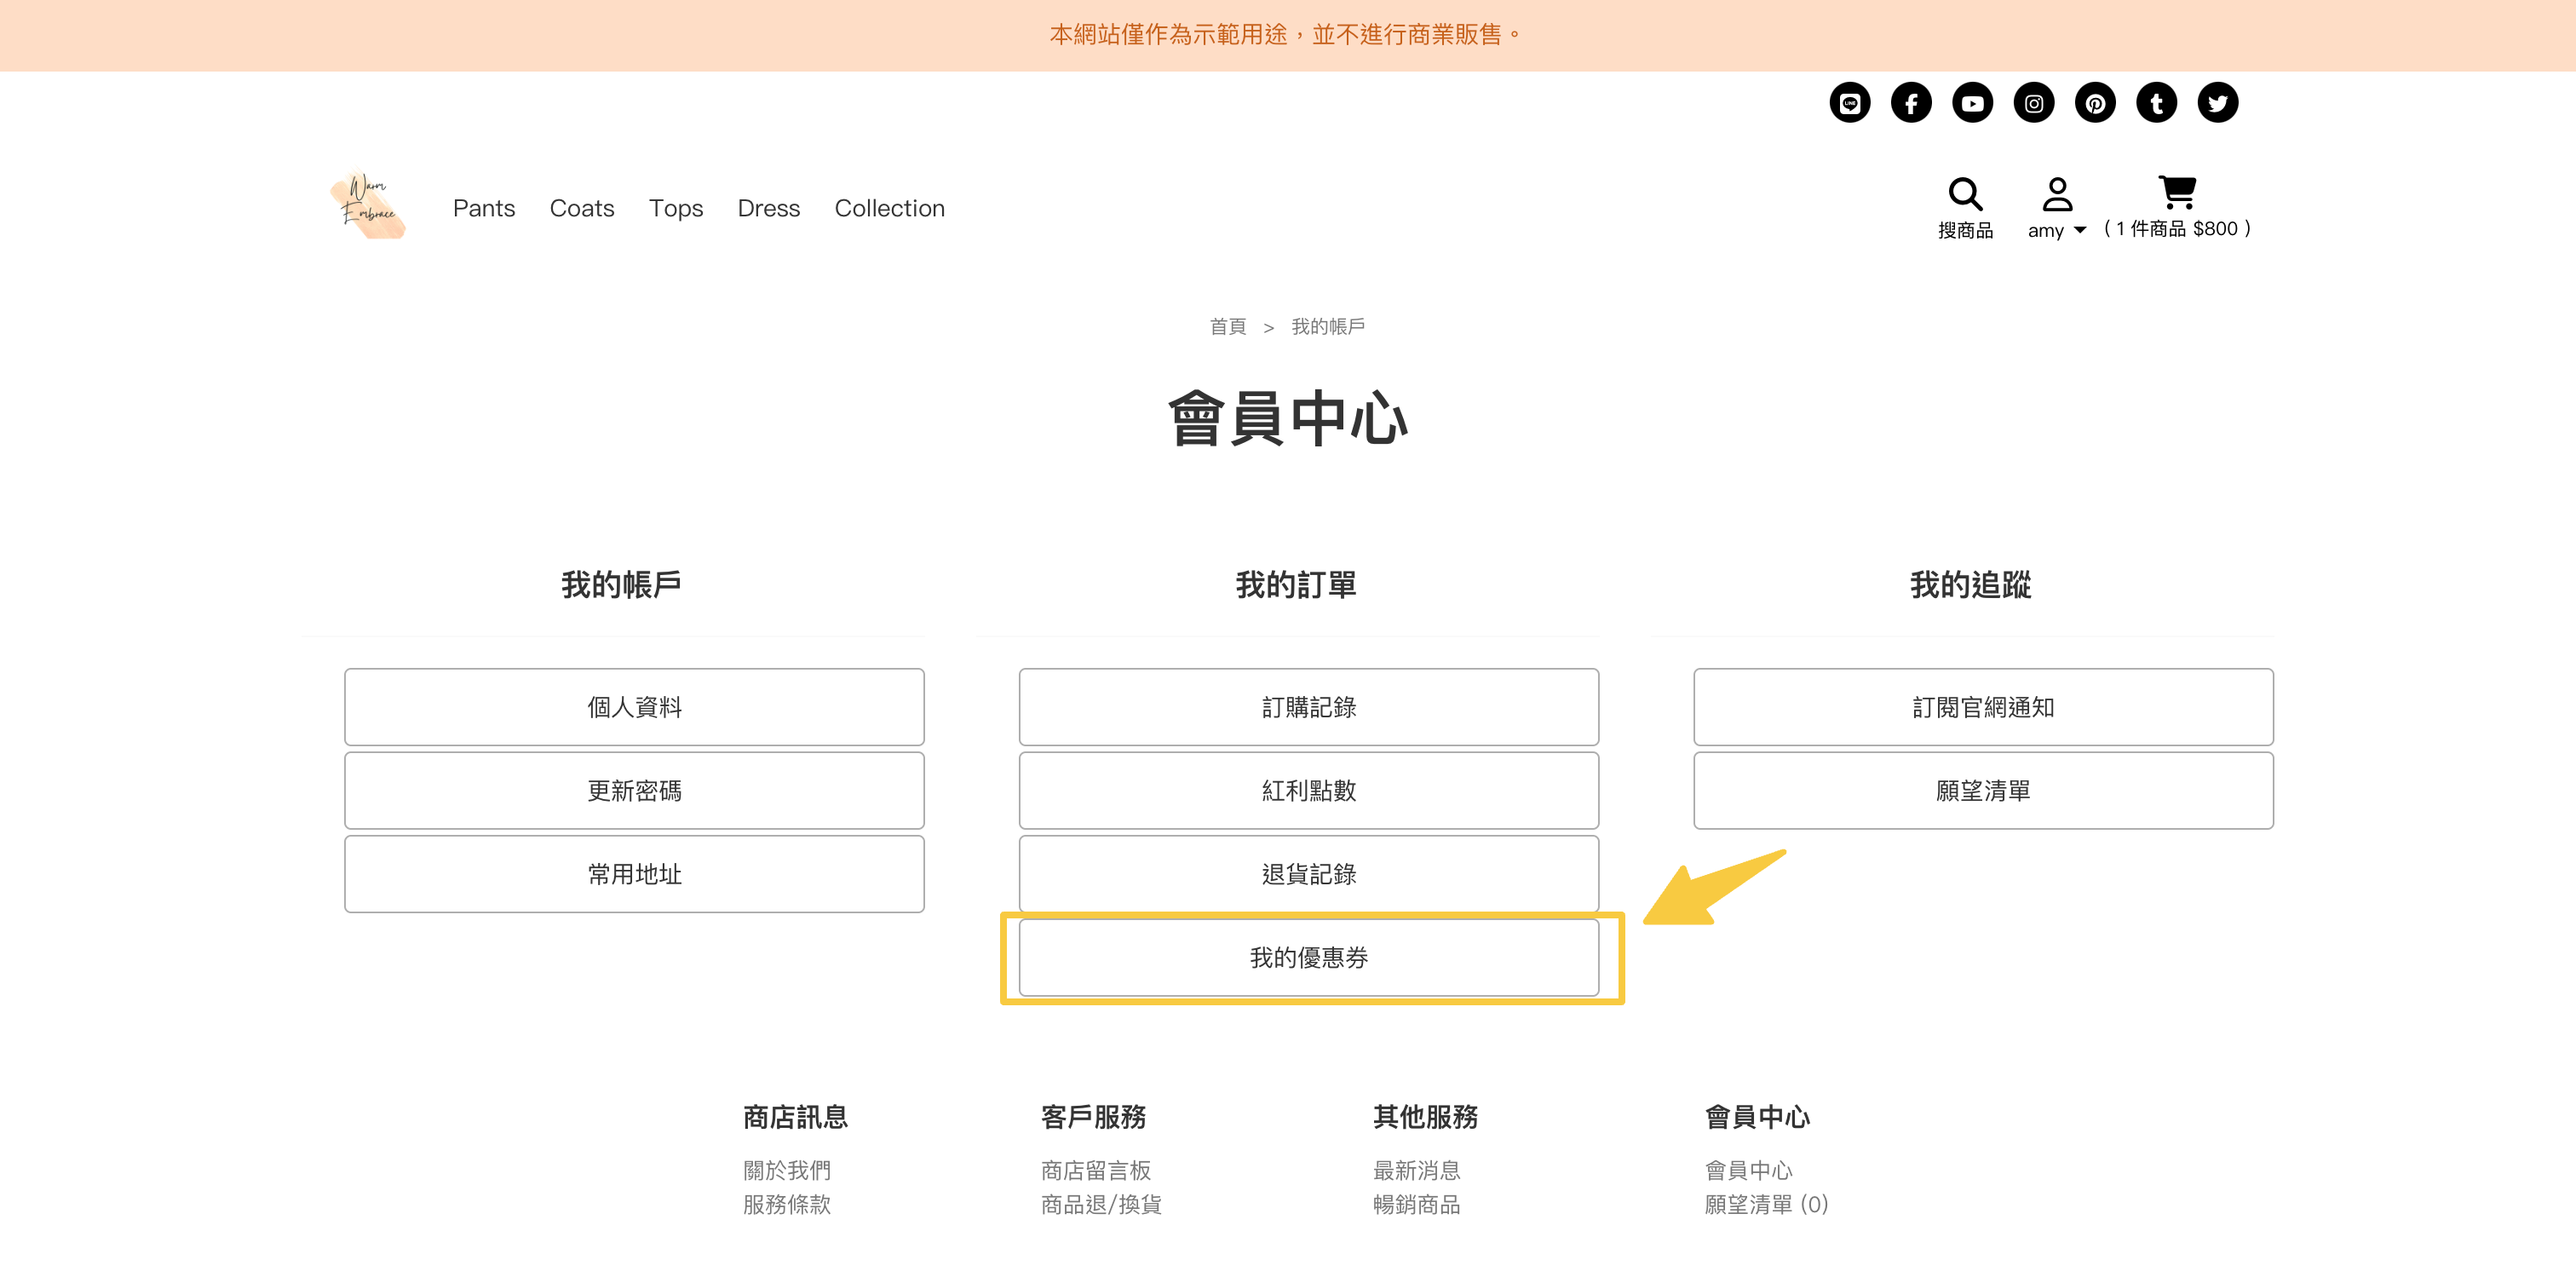This screenshot has width=2576, height=1283.
Task: Open the 願望清單 wishlist button
Action: 1982,790
